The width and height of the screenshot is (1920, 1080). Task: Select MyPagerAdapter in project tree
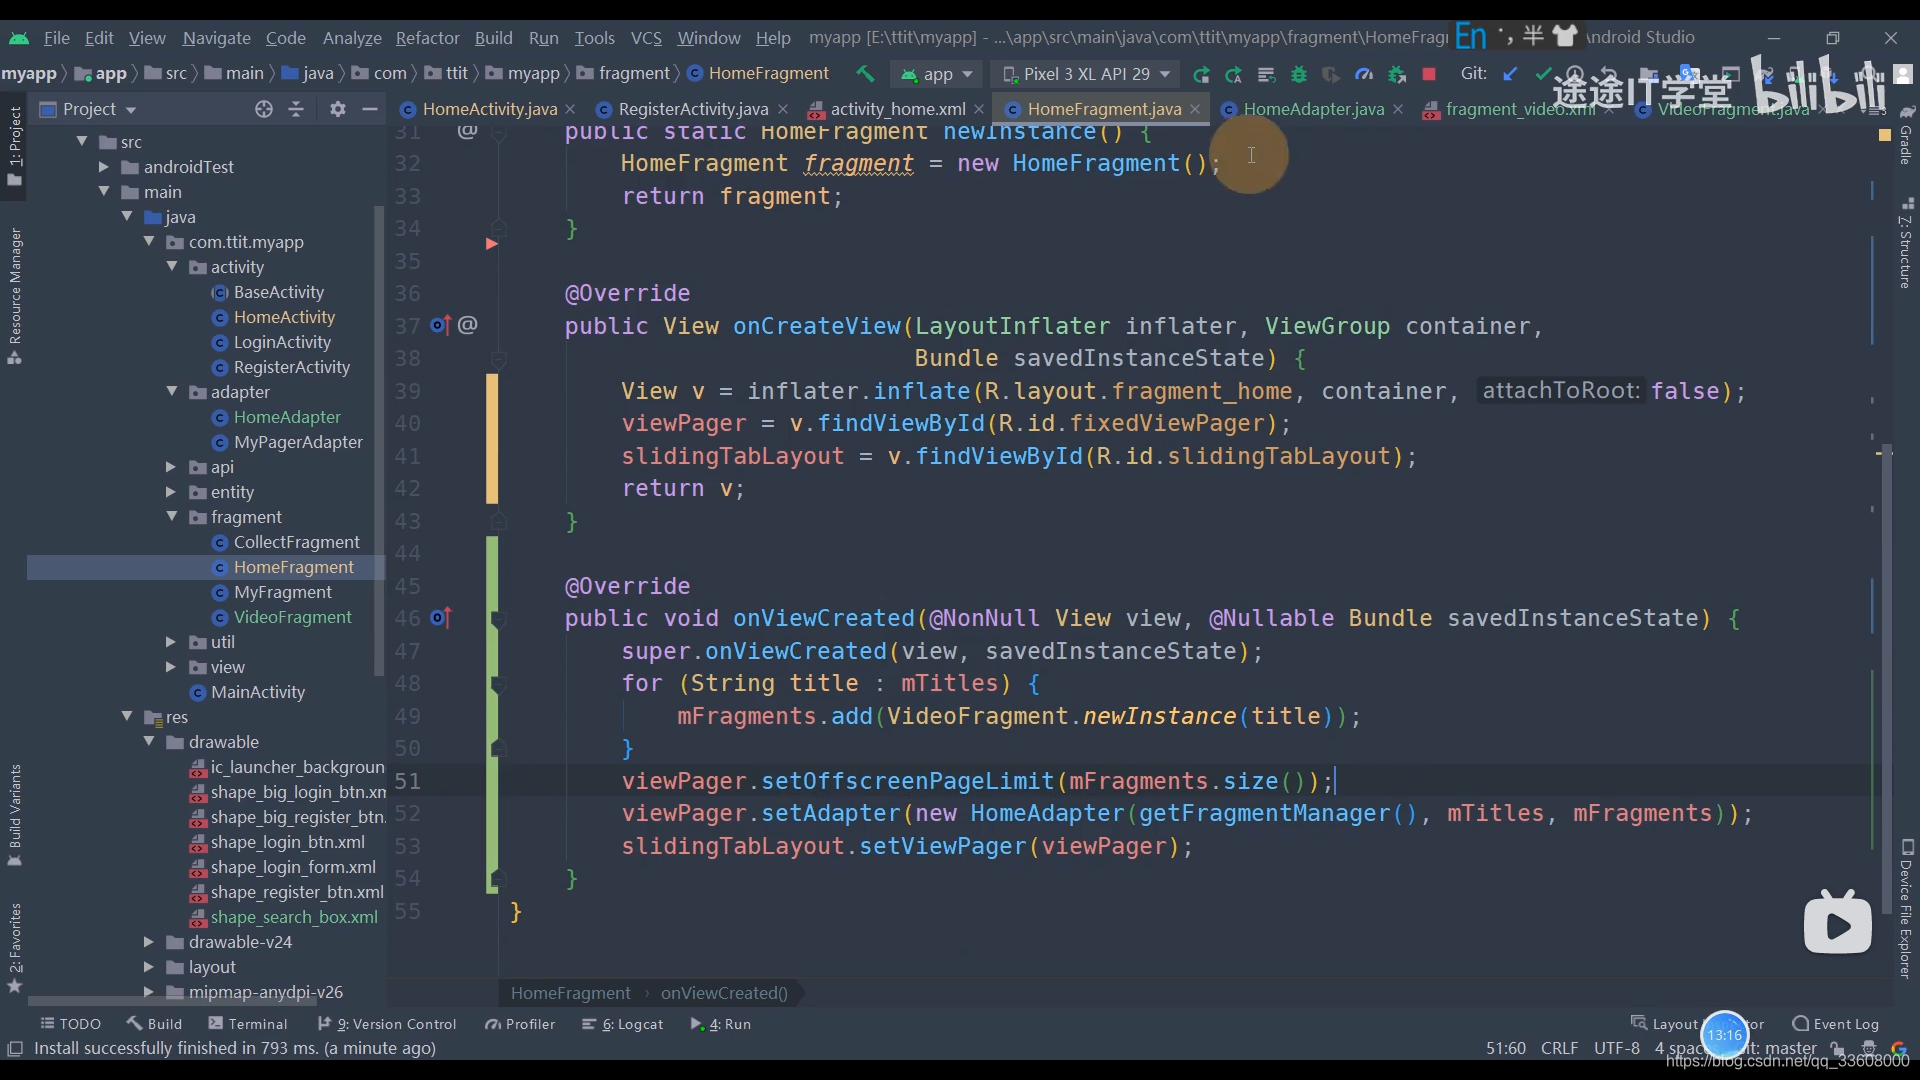298,442
